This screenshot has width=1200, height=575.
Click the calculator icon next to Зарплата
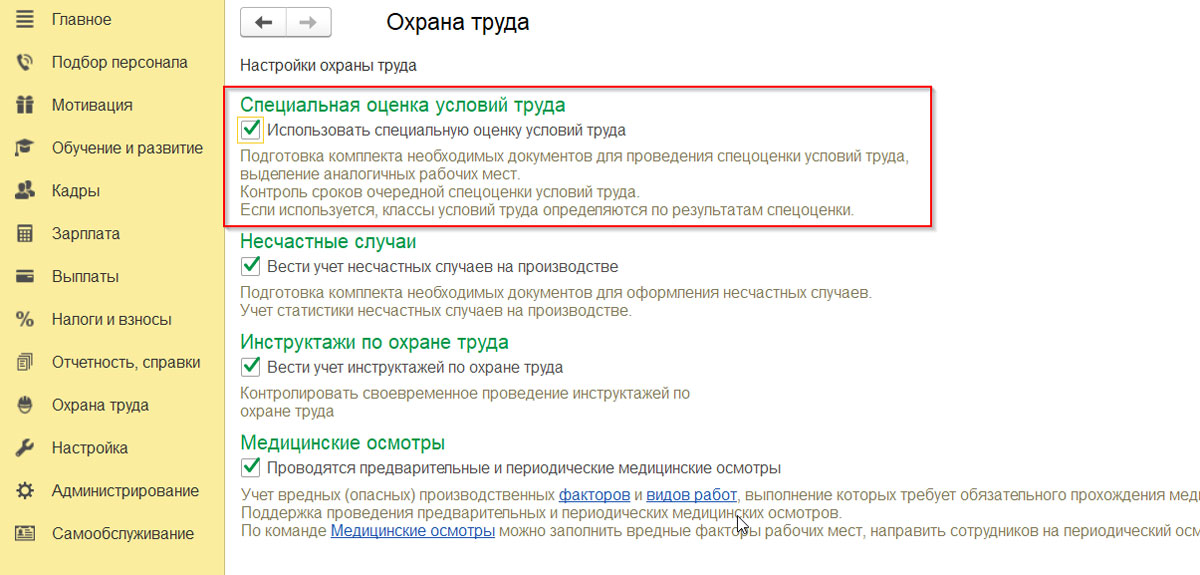coord(25,234)
